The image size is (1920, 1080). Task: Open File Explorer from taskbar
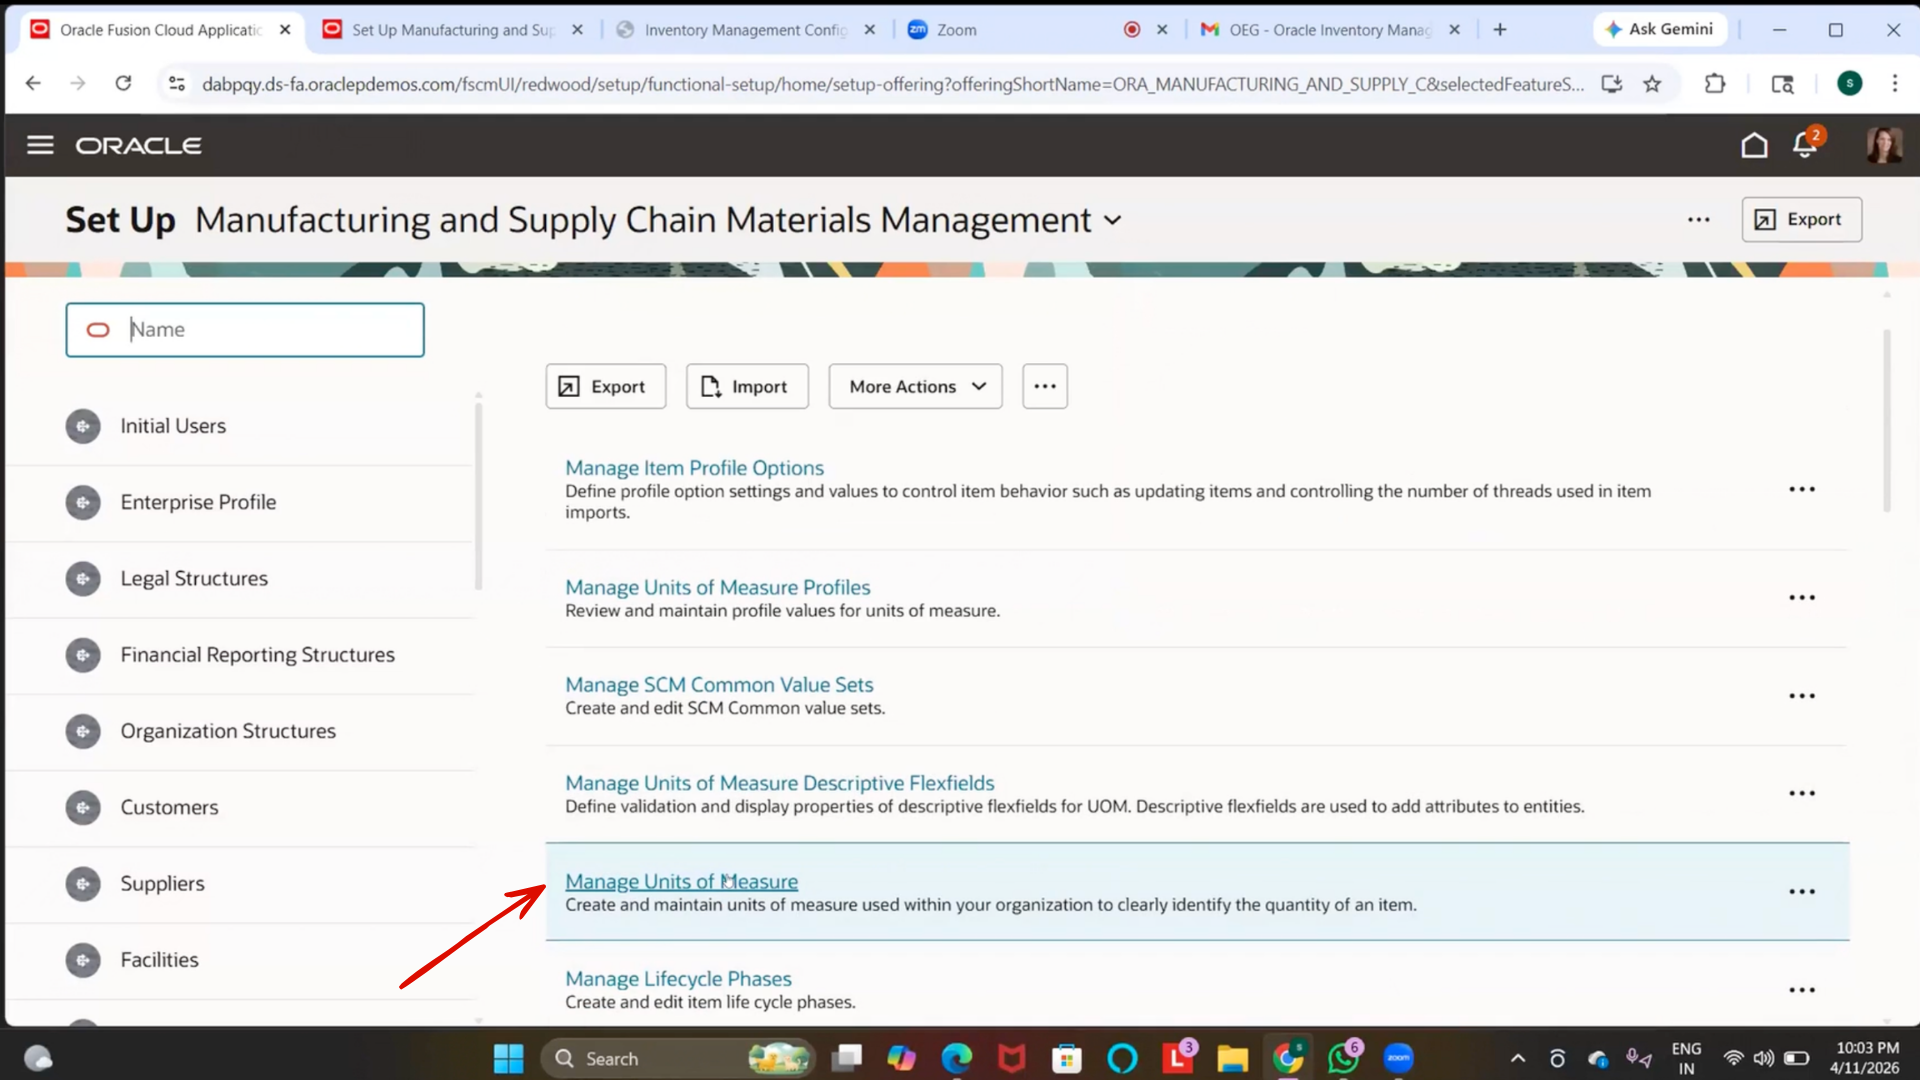(x=1232, y=1058)
